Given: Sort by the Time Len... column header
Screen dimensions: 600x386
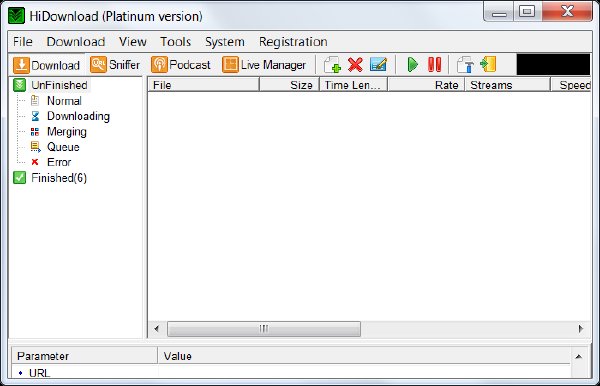Looking at the screenshot, I should click(x=353, y=85).
